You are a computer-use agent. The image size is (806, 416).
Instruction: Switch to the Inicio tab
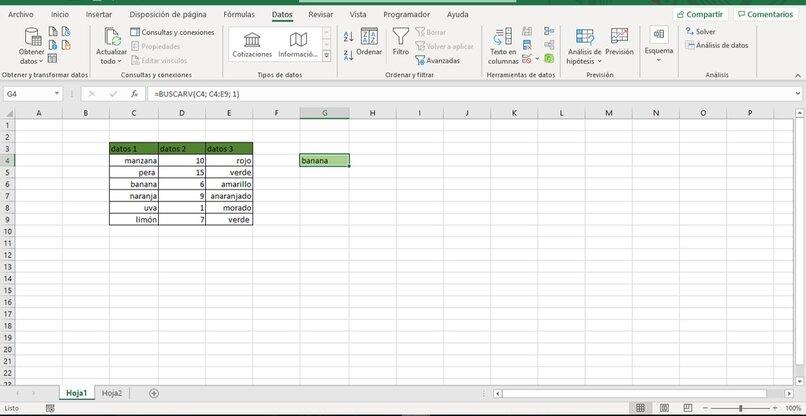[x=60, y=14]
